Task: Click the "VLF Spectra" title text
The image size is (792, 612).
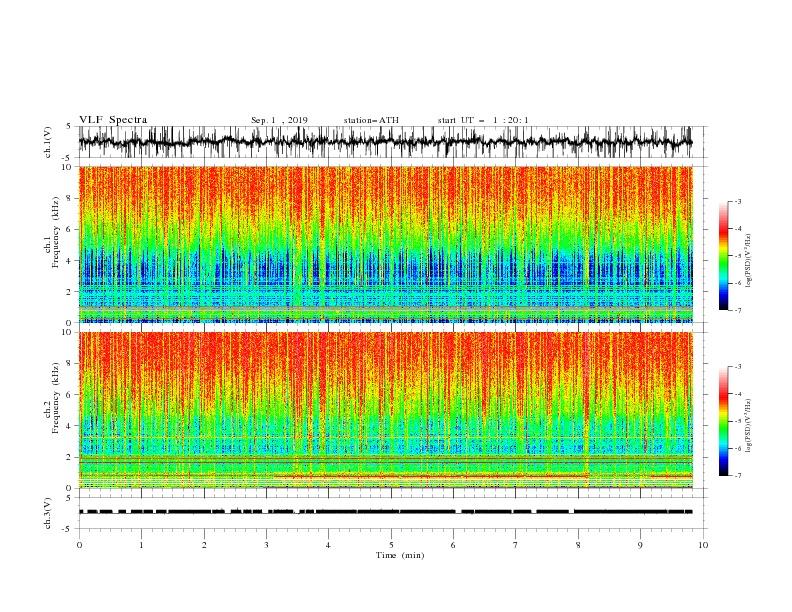Action: (x=113, y=120)
